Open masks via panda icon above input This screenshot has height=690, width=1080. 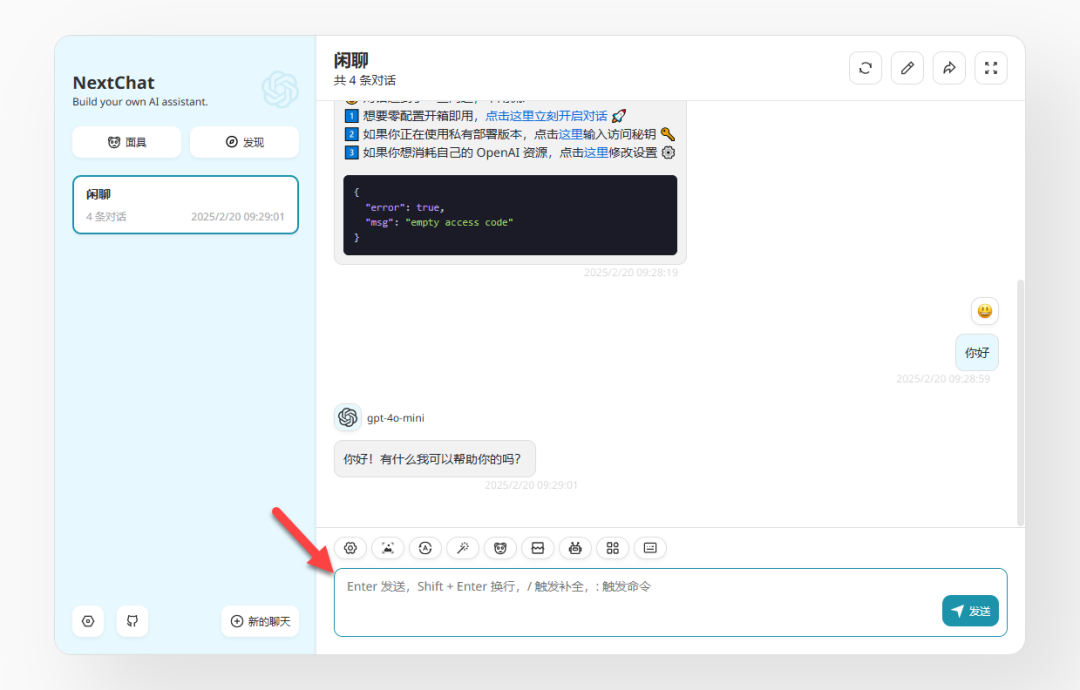pos(500,548)
